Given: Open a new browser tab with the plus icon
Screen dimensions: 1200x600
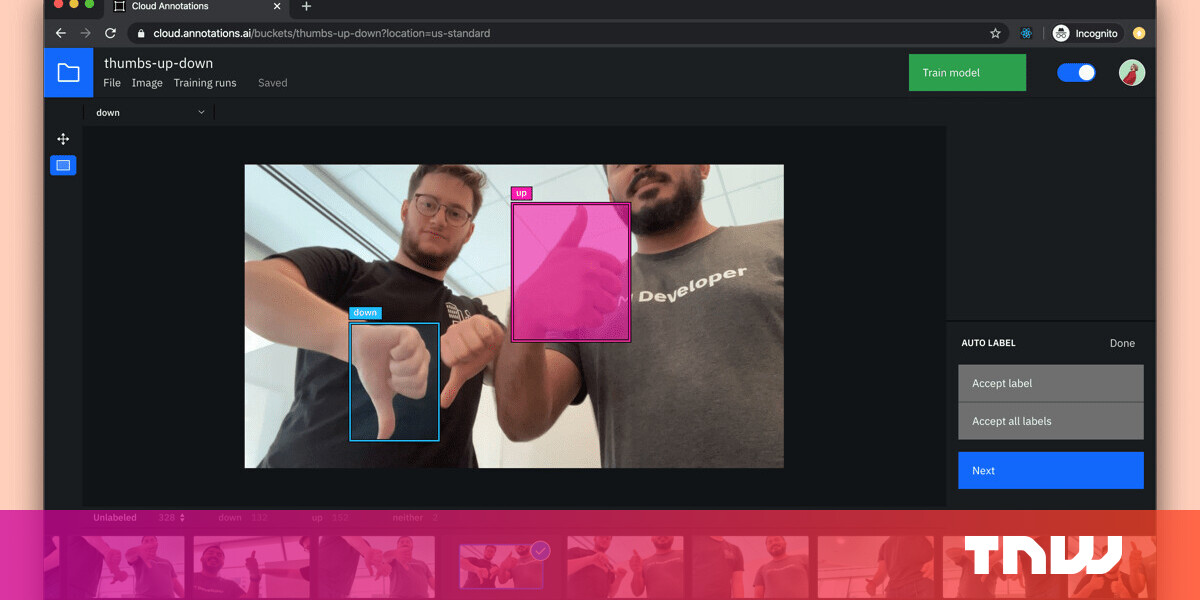Looking at the screenshot, I should point(306,8).
